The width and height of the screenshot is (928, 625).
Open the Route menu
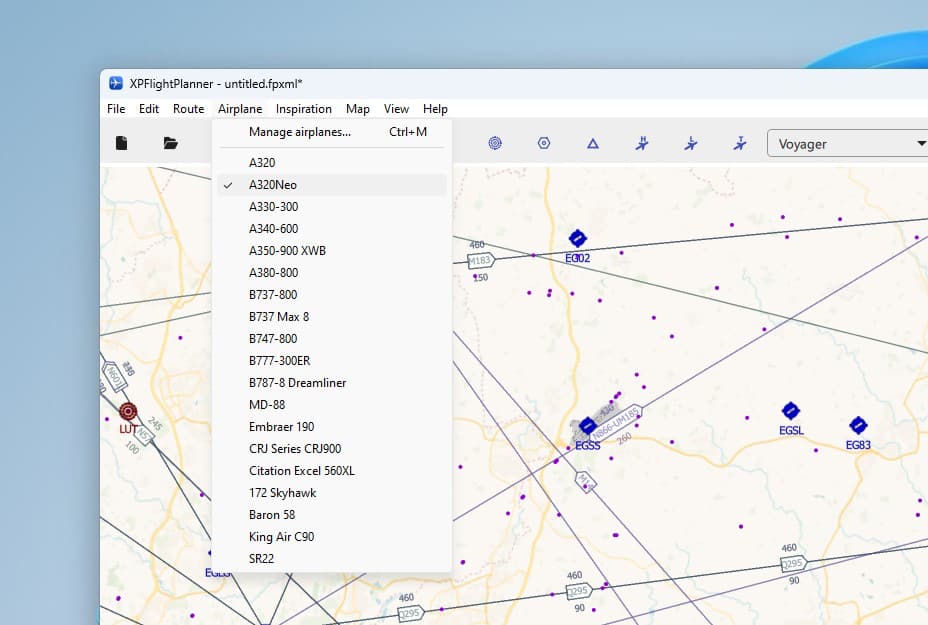(188, 109)
